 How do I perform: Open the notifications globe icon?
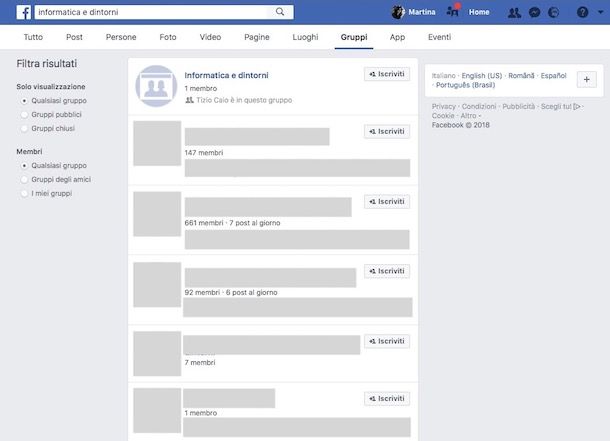point(553,13)
